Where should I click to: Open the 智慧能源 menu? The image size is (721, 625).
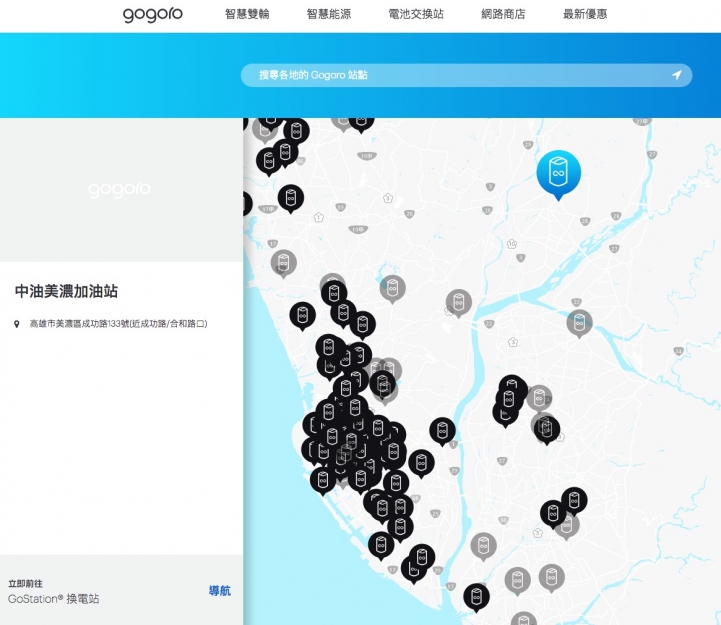pyautogui.click(x=329, y=14)
